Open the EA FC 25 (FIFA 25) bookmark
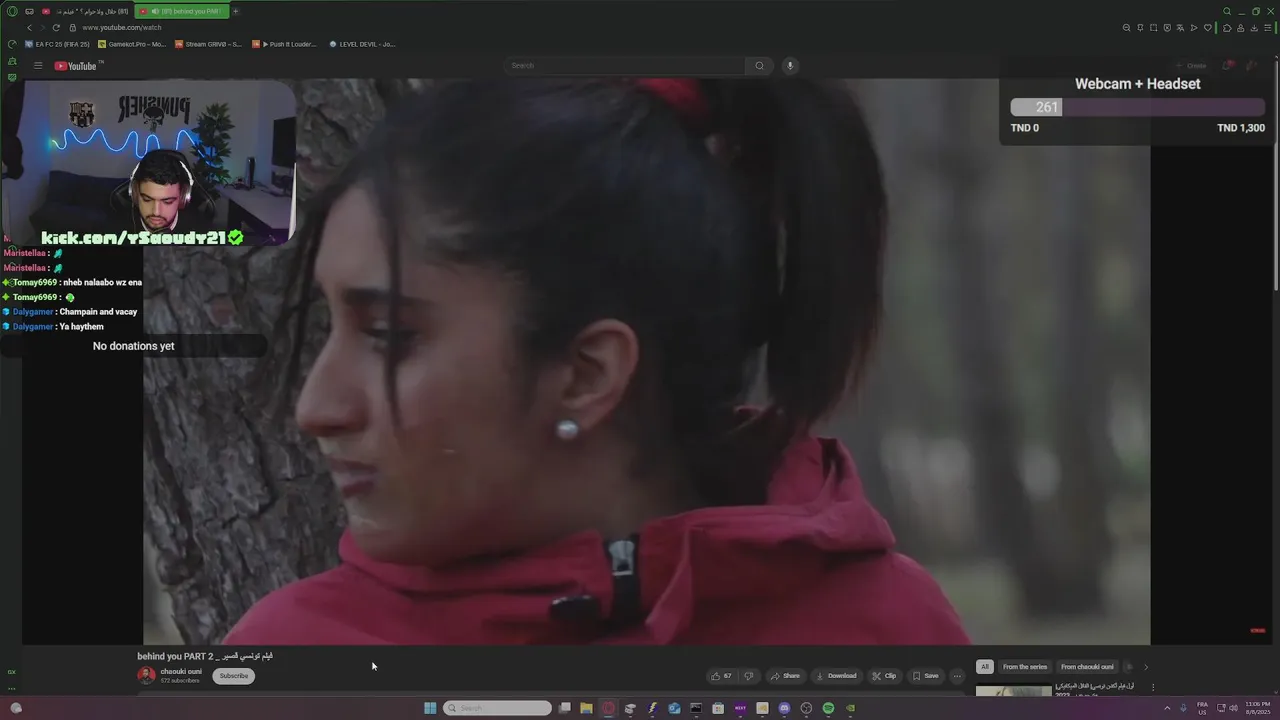 pyautogui.click(x=57, y=44)
